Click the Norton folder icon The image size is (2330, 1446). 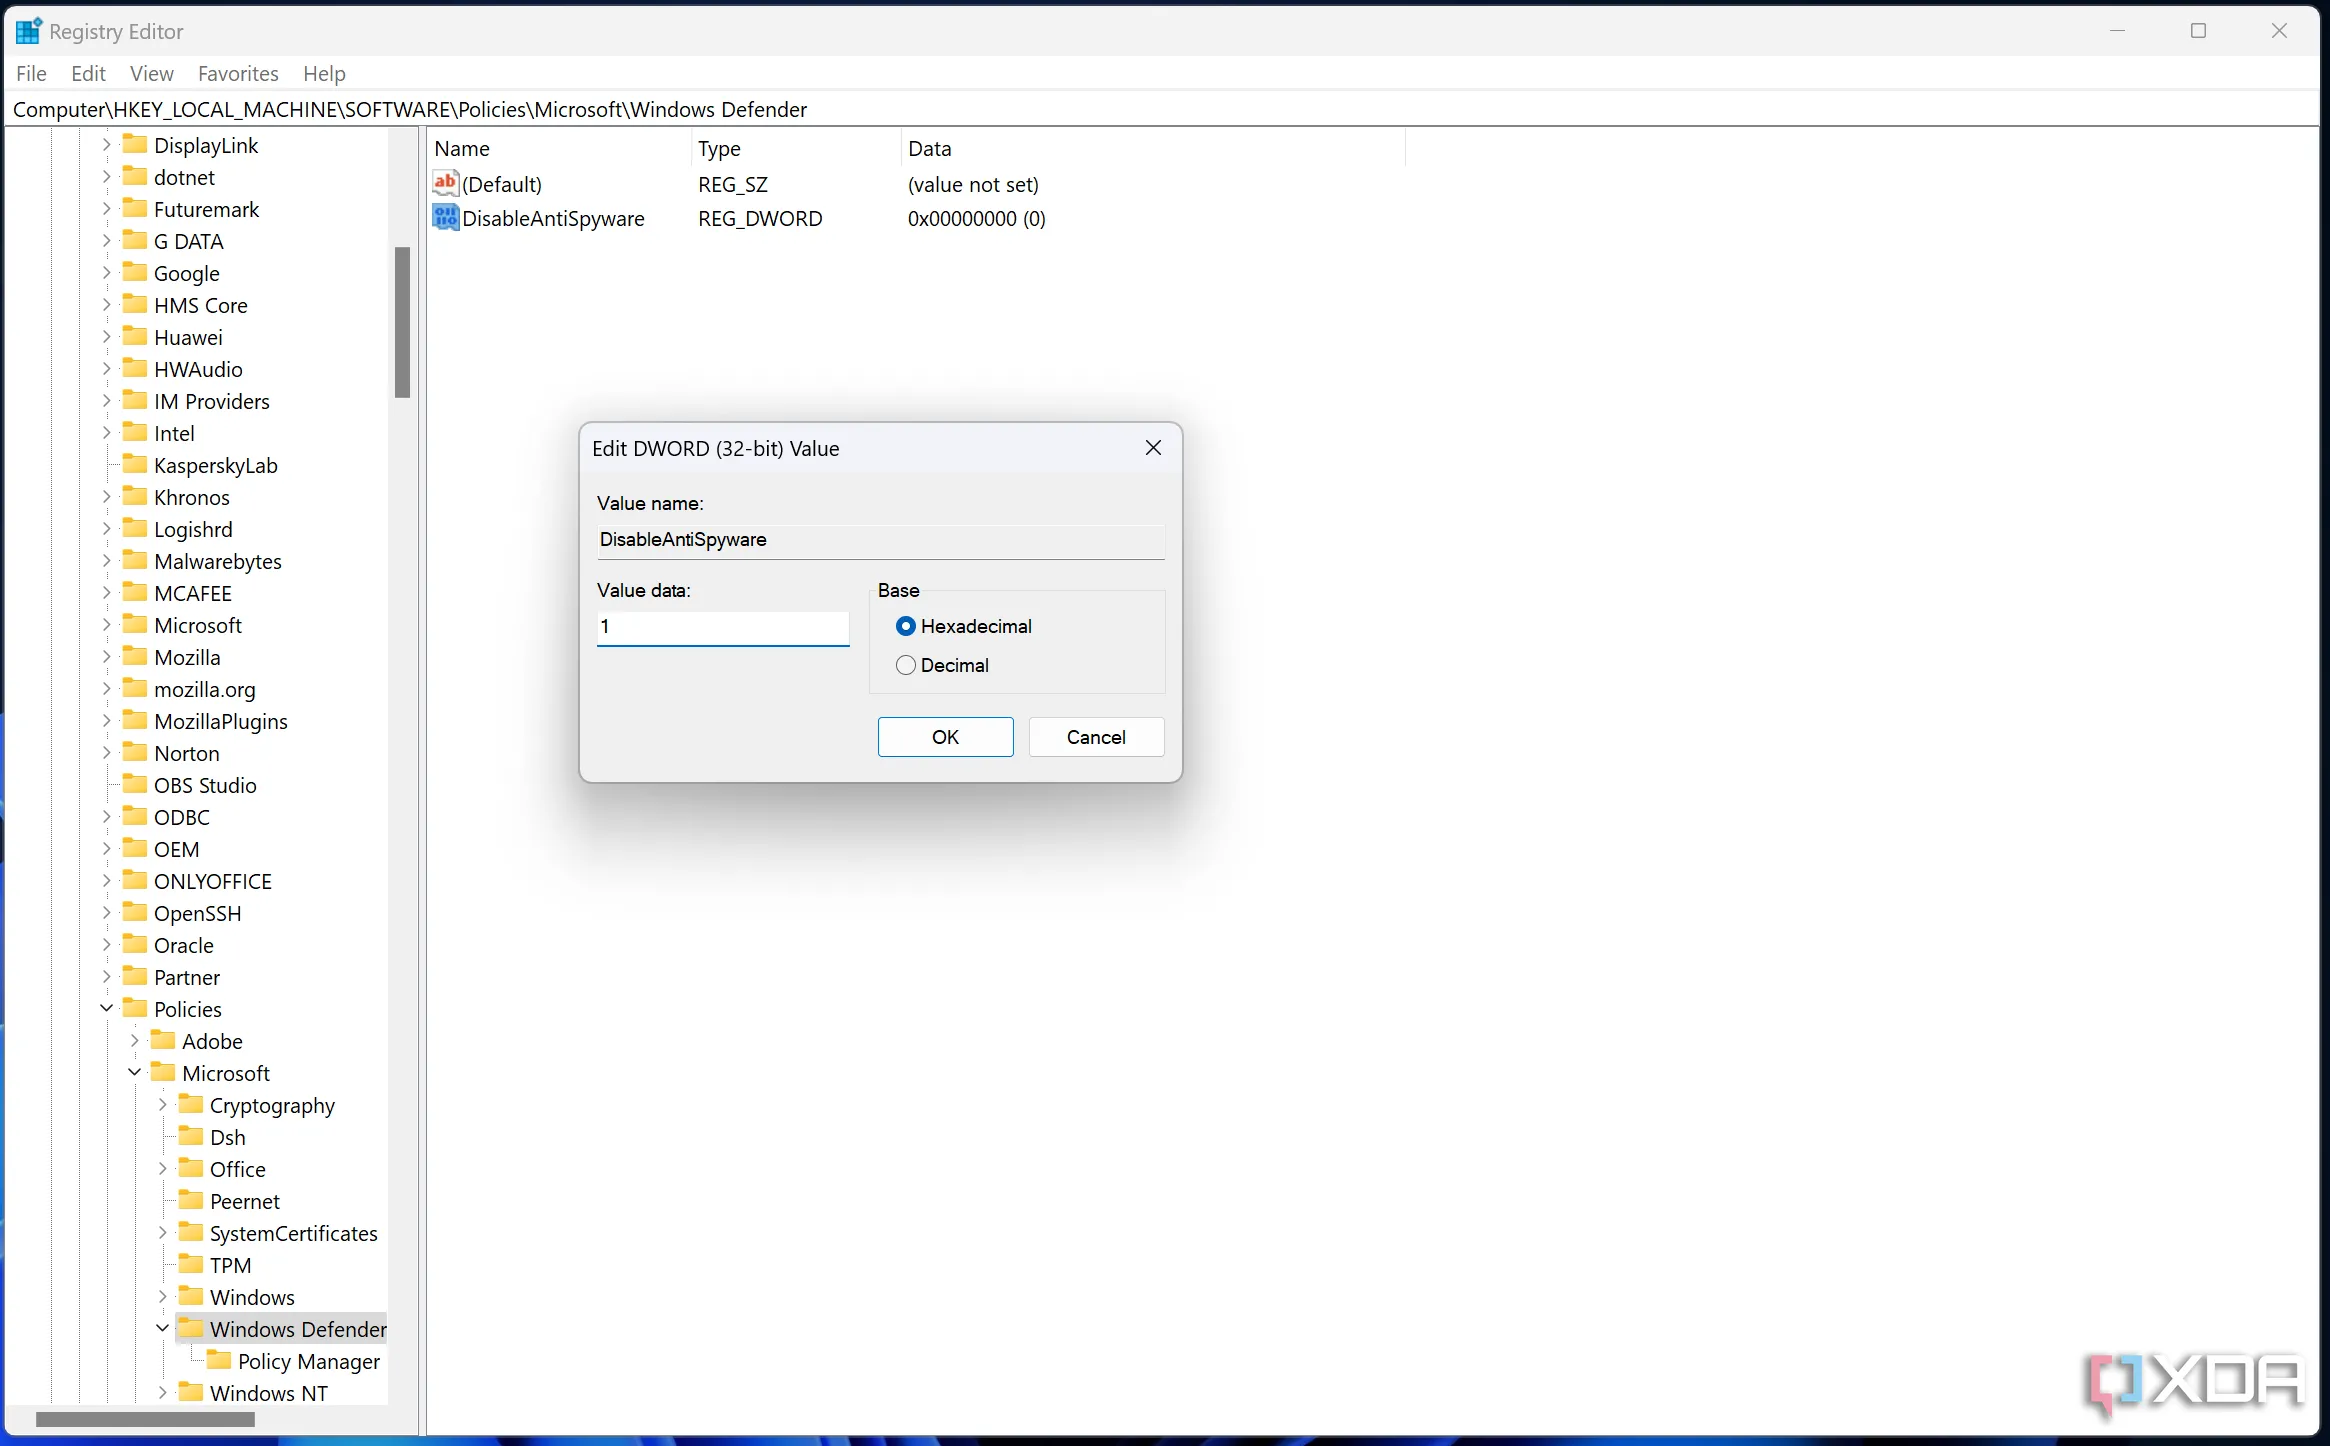(135, 752)
